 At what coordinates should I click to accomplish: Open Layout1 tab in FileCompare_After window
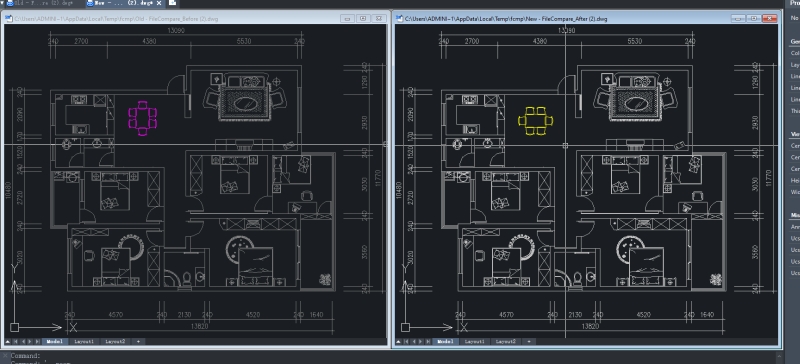pos(474,342)
